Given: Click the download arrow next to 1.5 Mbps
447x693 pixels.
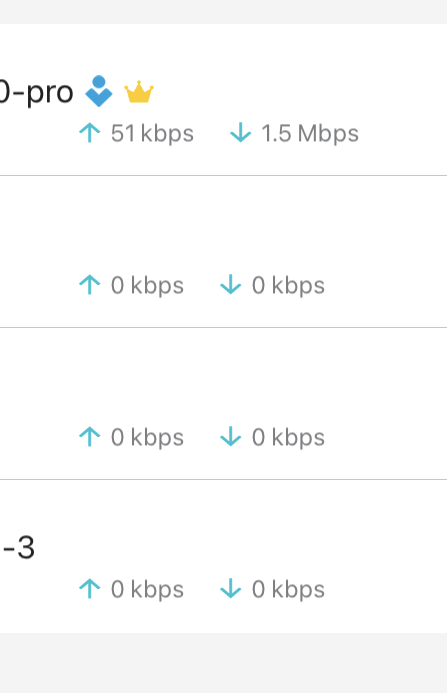Looking at the screenshot, I should (x=241, y=133).
